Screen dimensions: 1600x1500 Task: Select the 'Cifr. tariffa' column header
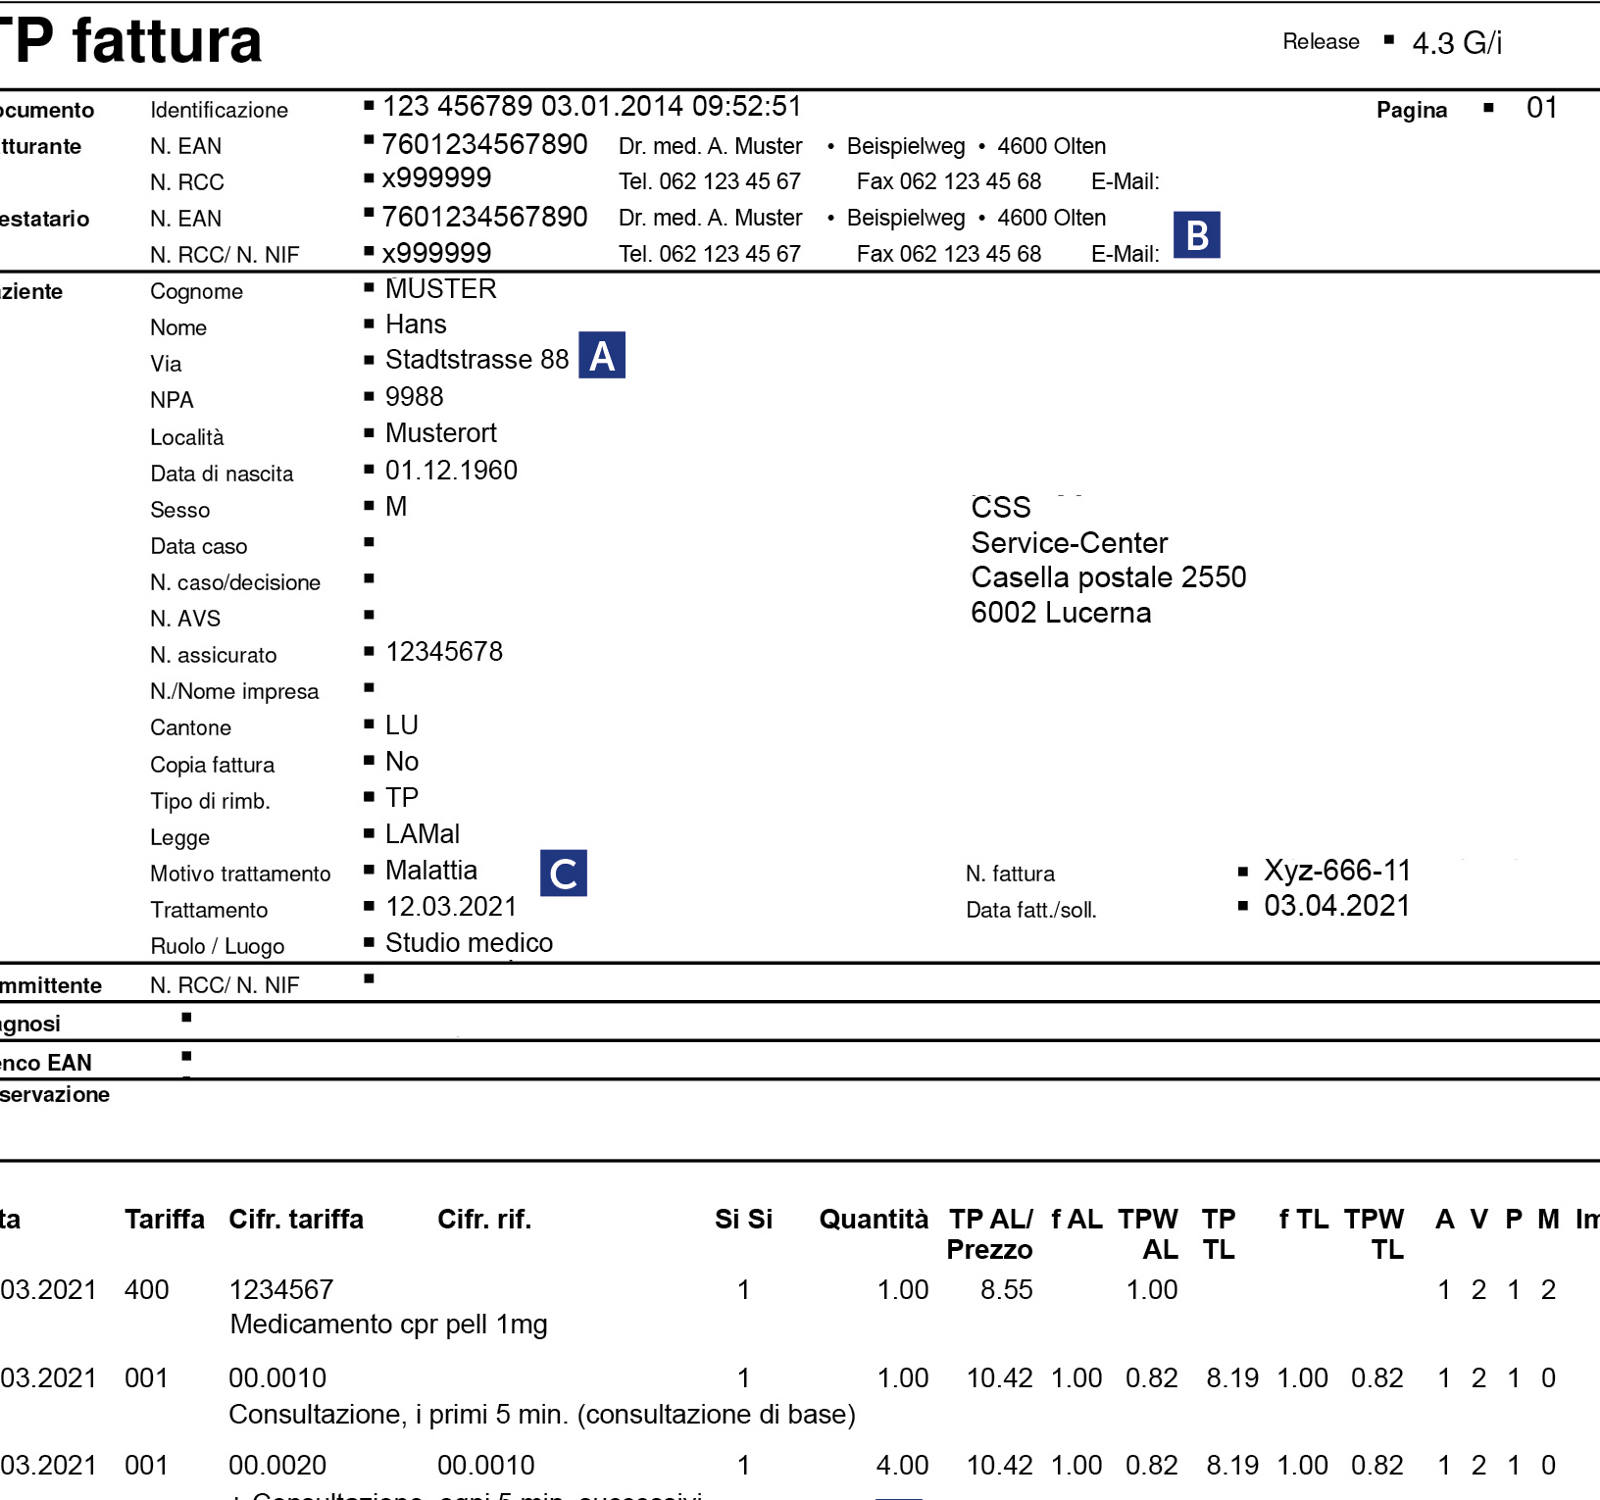[296, 1219]
